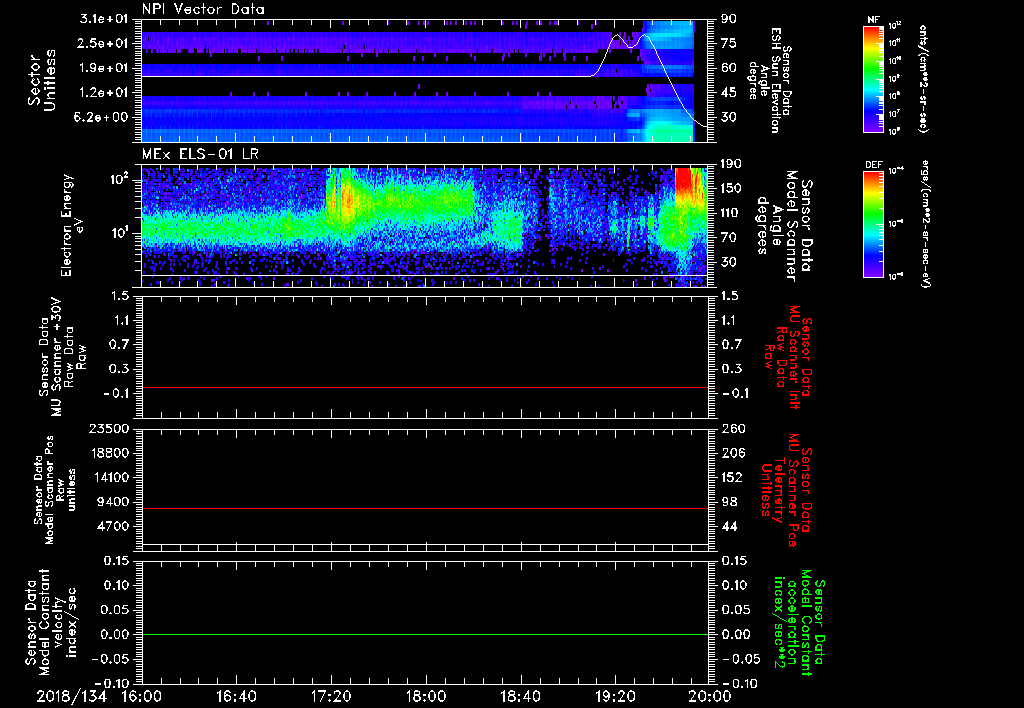
Task: Click the date label '2018/134'
Action: [x=72, y=696]
